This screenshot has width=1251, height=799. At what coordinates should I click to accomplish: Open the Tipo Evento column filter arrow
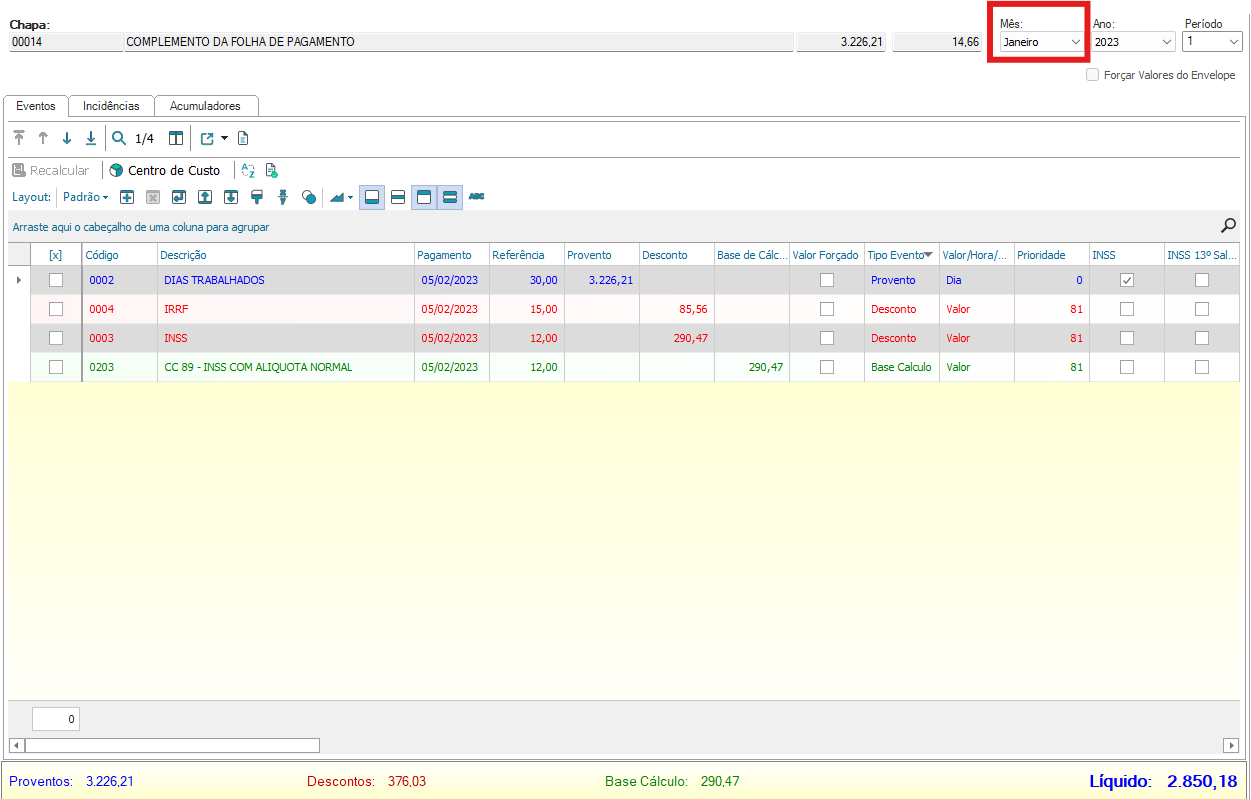(929, 255)
